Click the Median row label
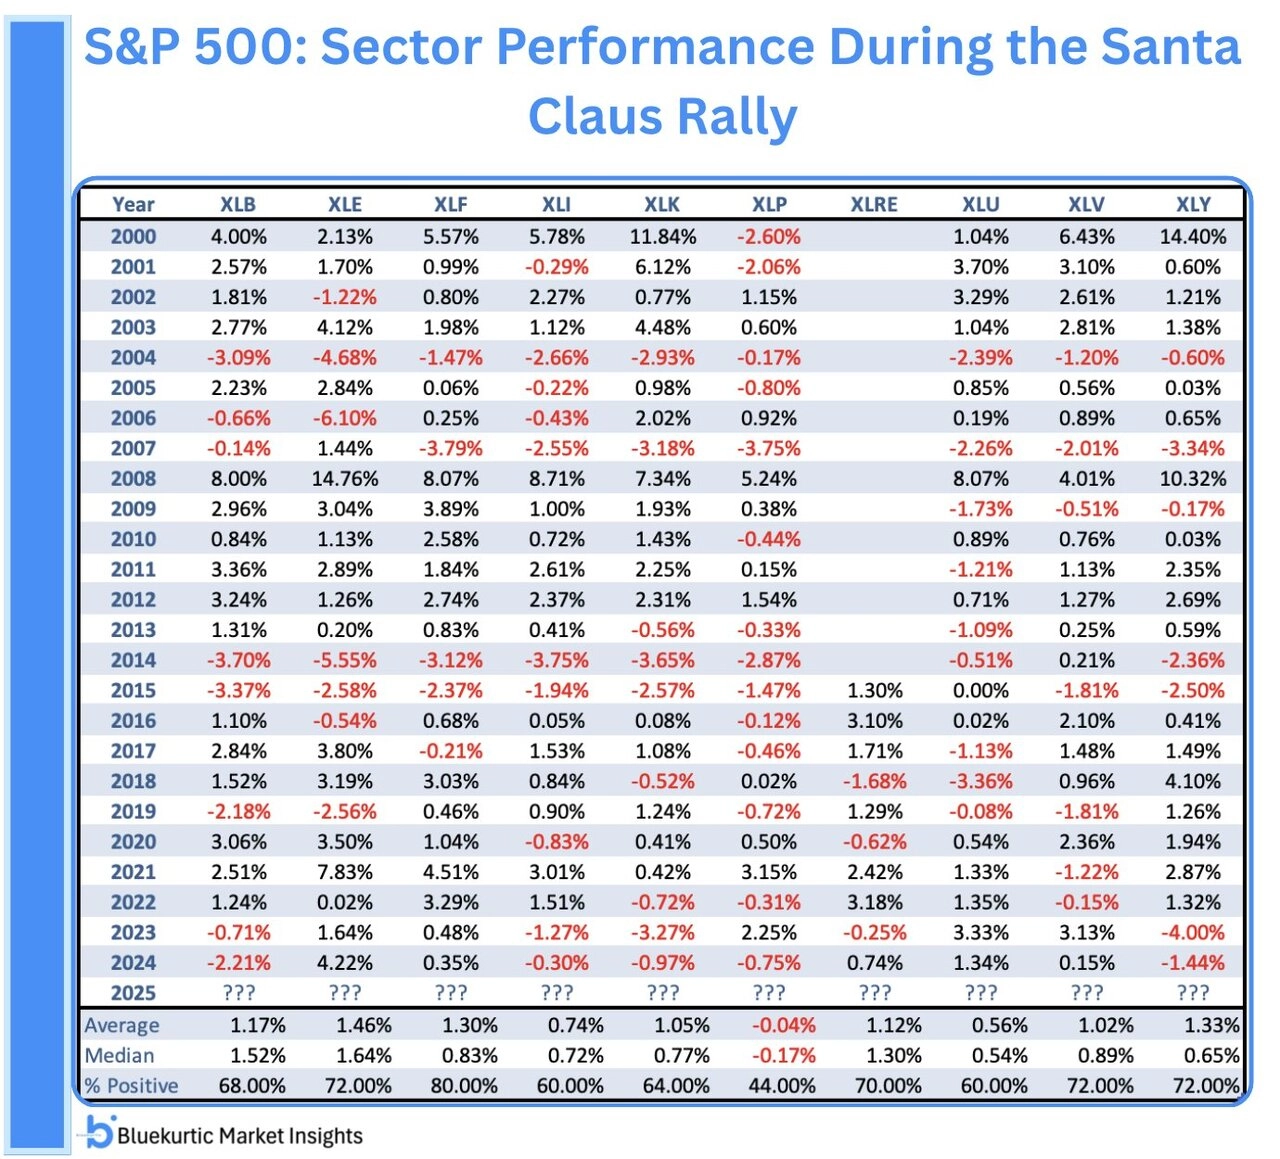1280x1159 pixels. point(120,1056)
